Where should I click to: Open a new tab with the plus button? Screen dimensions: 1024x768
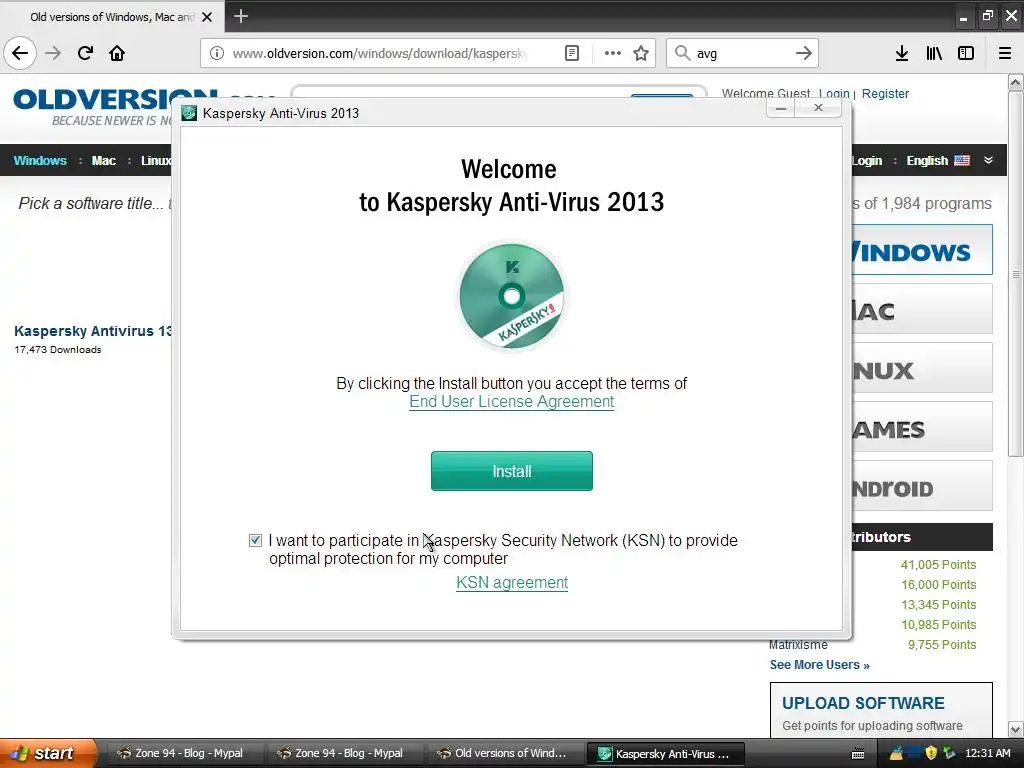click(241, 16)
